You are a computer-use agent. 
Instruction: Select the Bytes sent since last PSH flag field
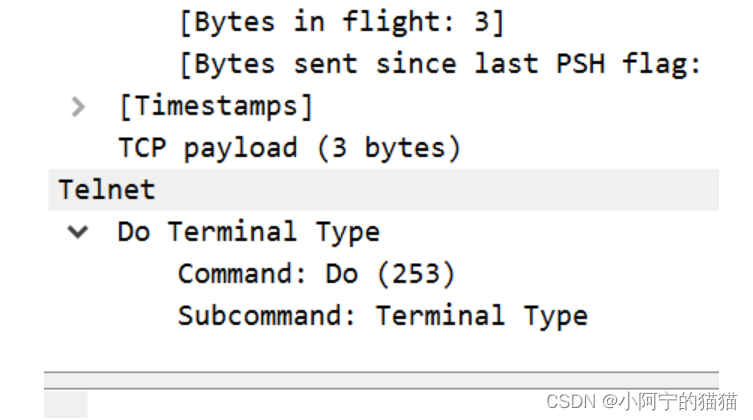click(440, 64)
